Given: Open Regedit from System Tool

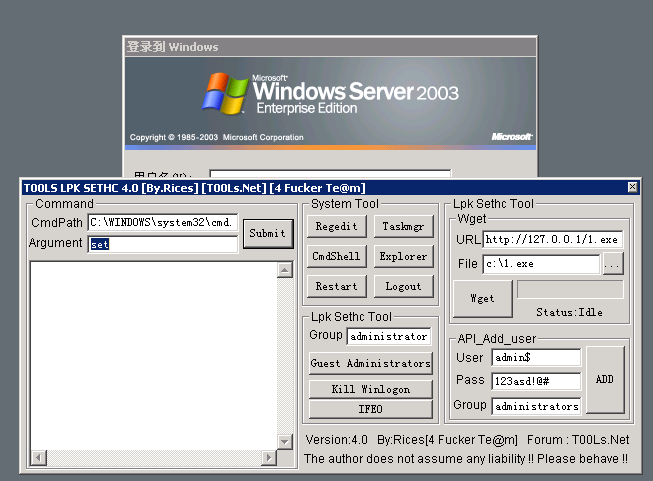Looking at the screenshot, I should pyautogui.click(x=336, y=227).
